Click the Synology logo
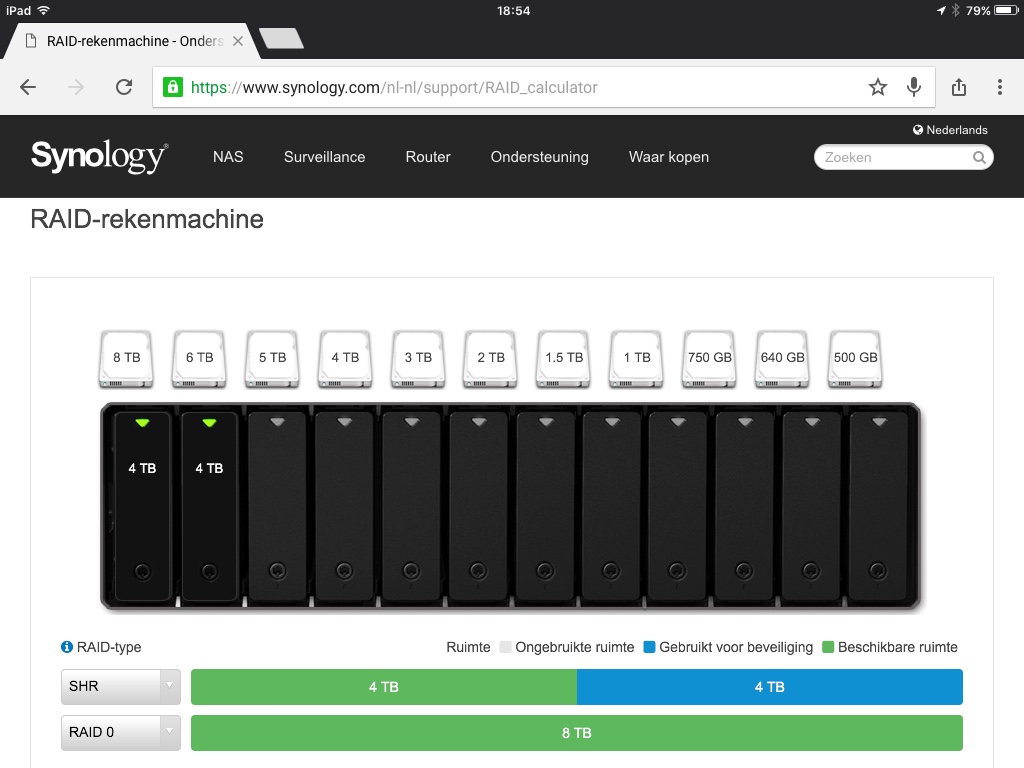Screen dimensions: 1024x768 click(x=99, y=157)
